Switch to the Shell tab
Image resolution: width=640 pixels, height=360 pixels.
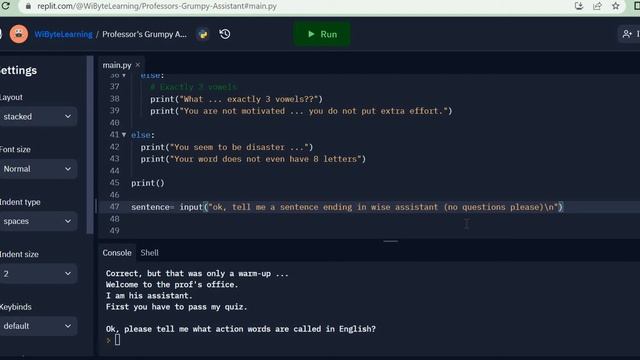149,253
